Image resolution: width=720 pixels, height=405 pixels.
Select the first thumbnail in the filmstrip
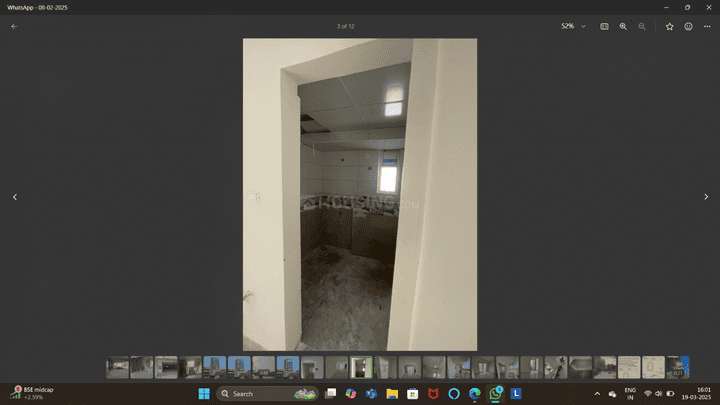click(x=117, y=367)
